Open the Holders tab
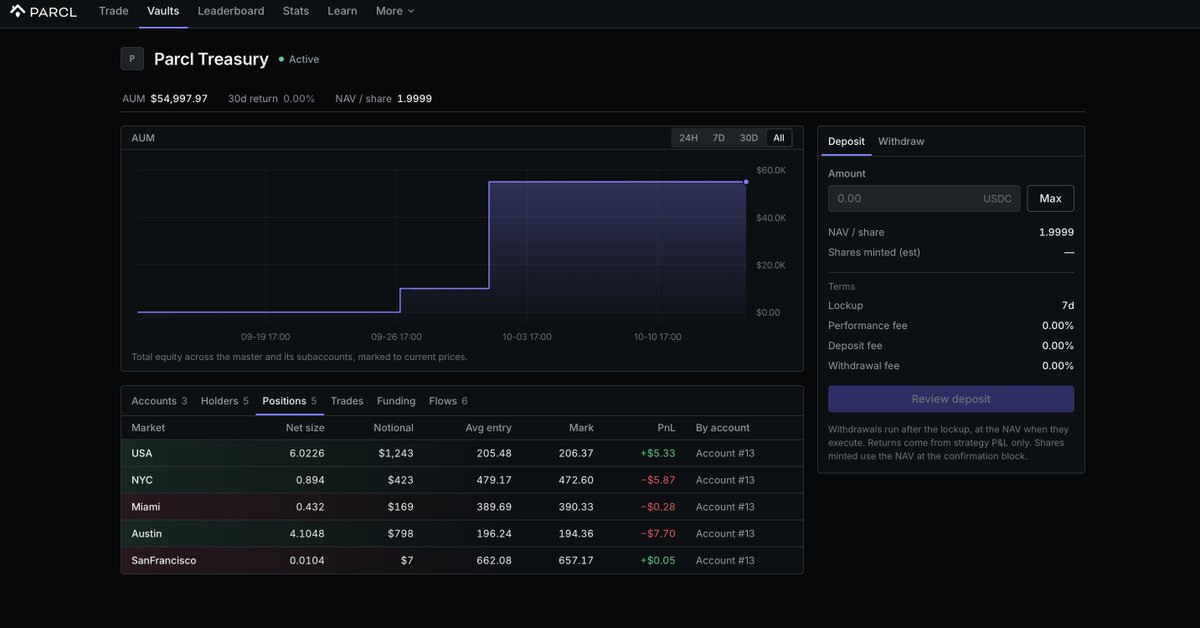The height and width of the screenshot is (628, 1200). coord(225,401)
